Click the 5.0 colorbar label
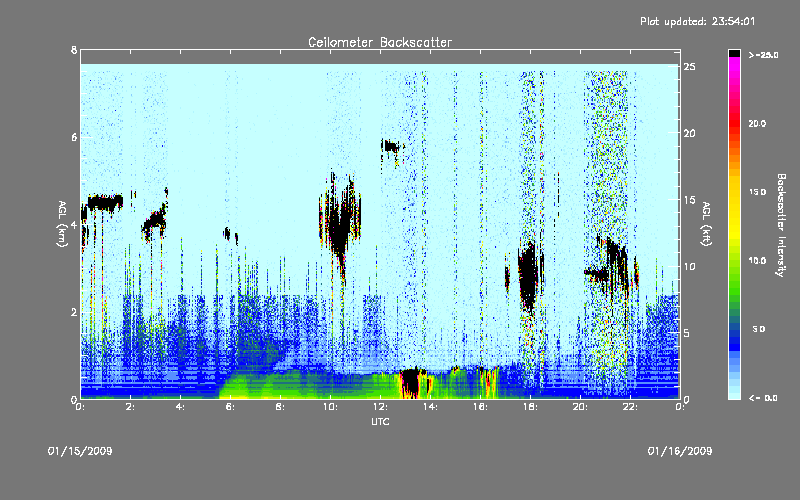 (759, 329)
